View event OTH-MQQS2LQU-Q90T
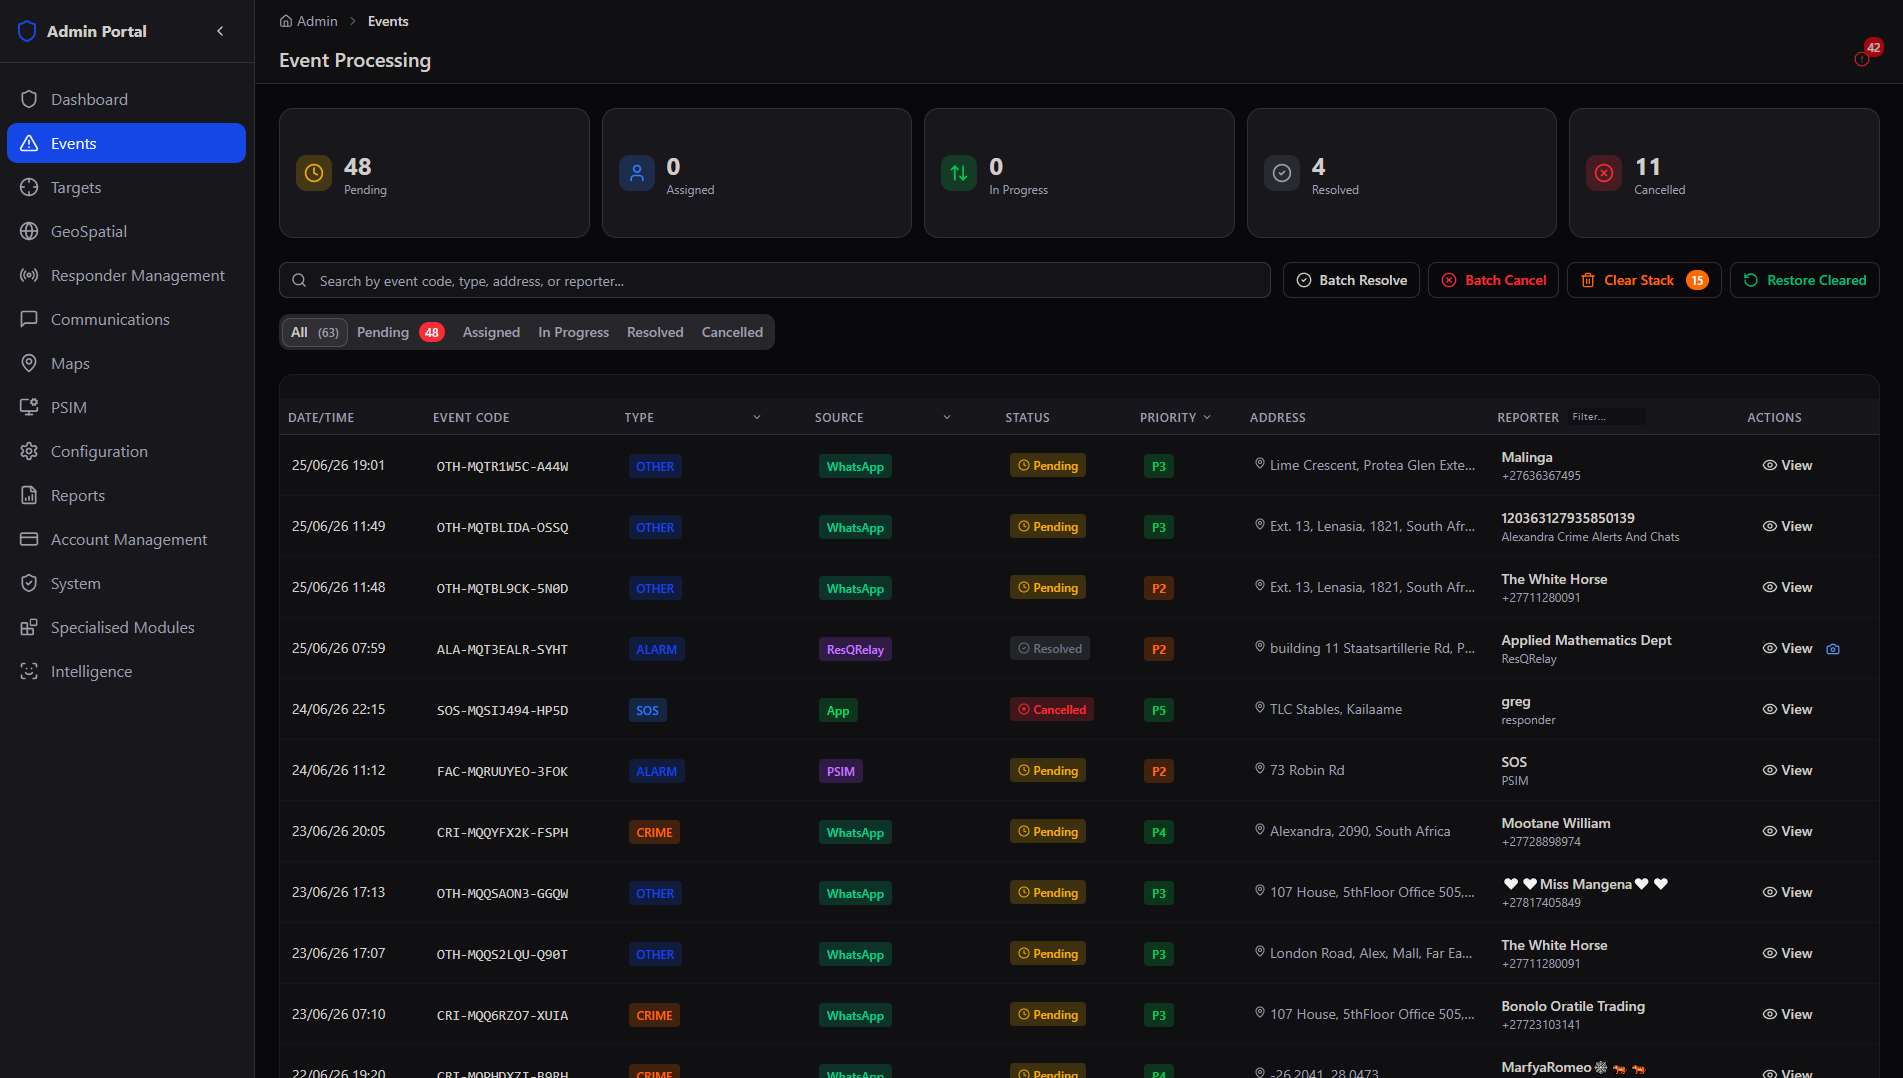This screenshot has width=1903, height=1078. click(x=1787, y=953)
